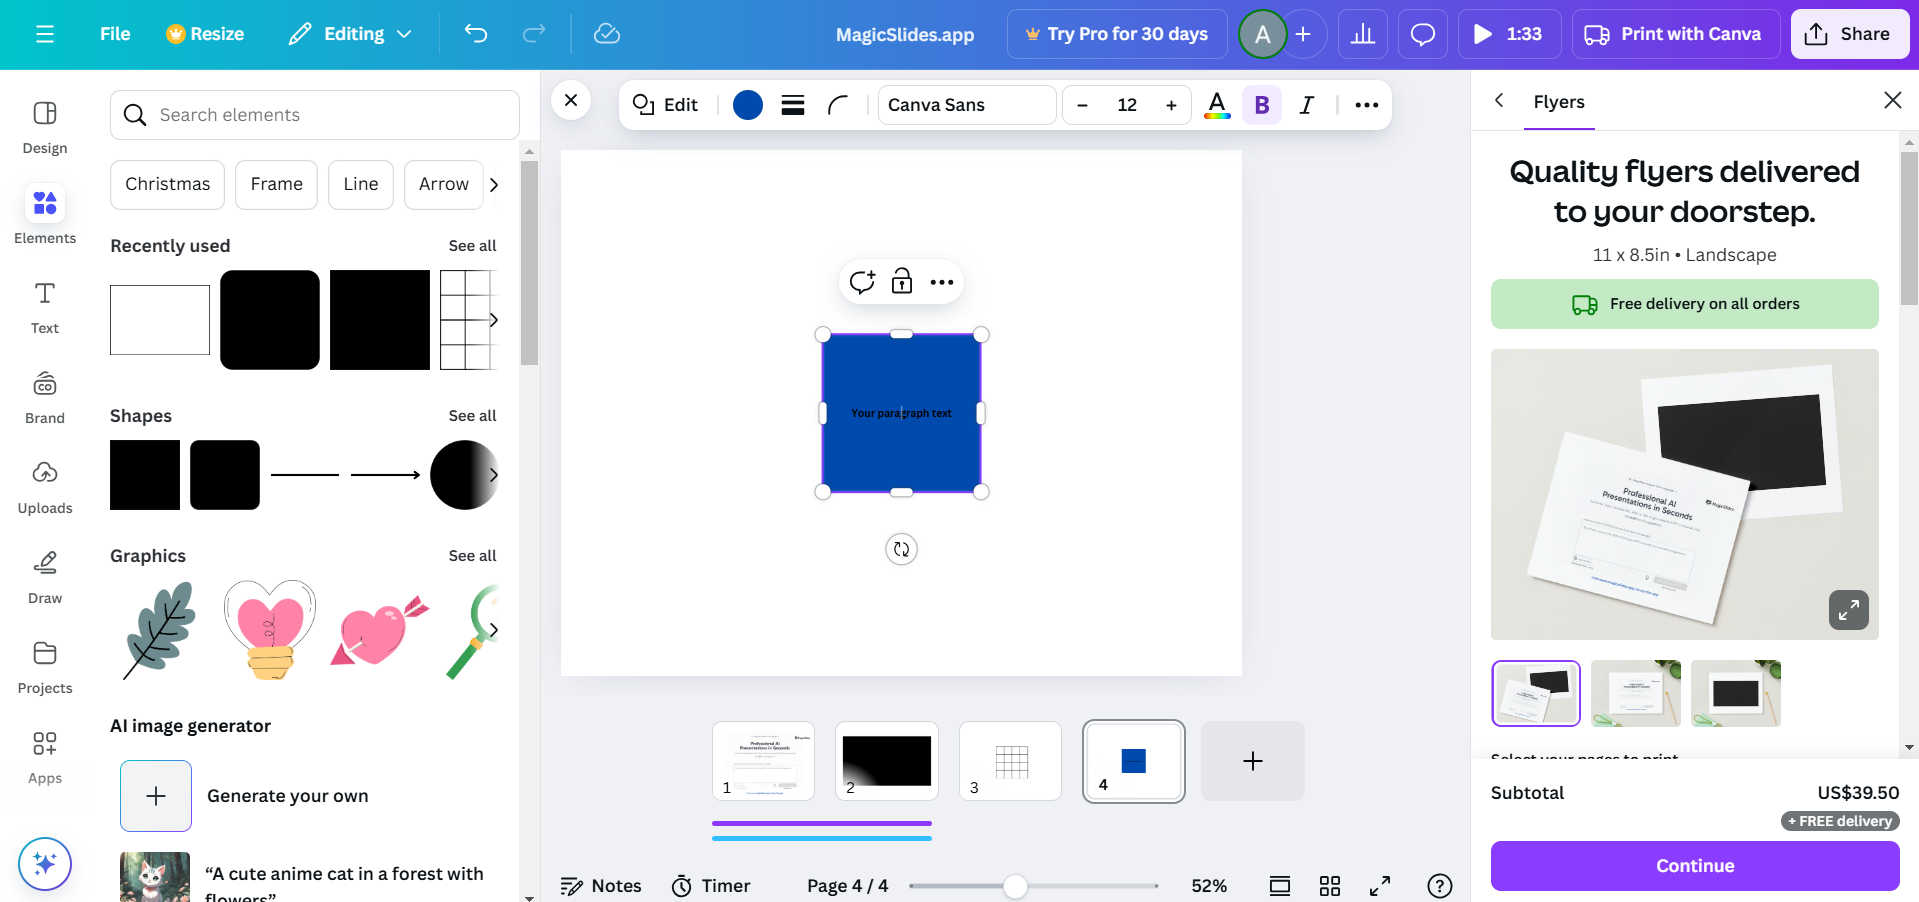Open the Editing mode dropdown
Viewport: 1919px width, 902px height.
point(350,34)
